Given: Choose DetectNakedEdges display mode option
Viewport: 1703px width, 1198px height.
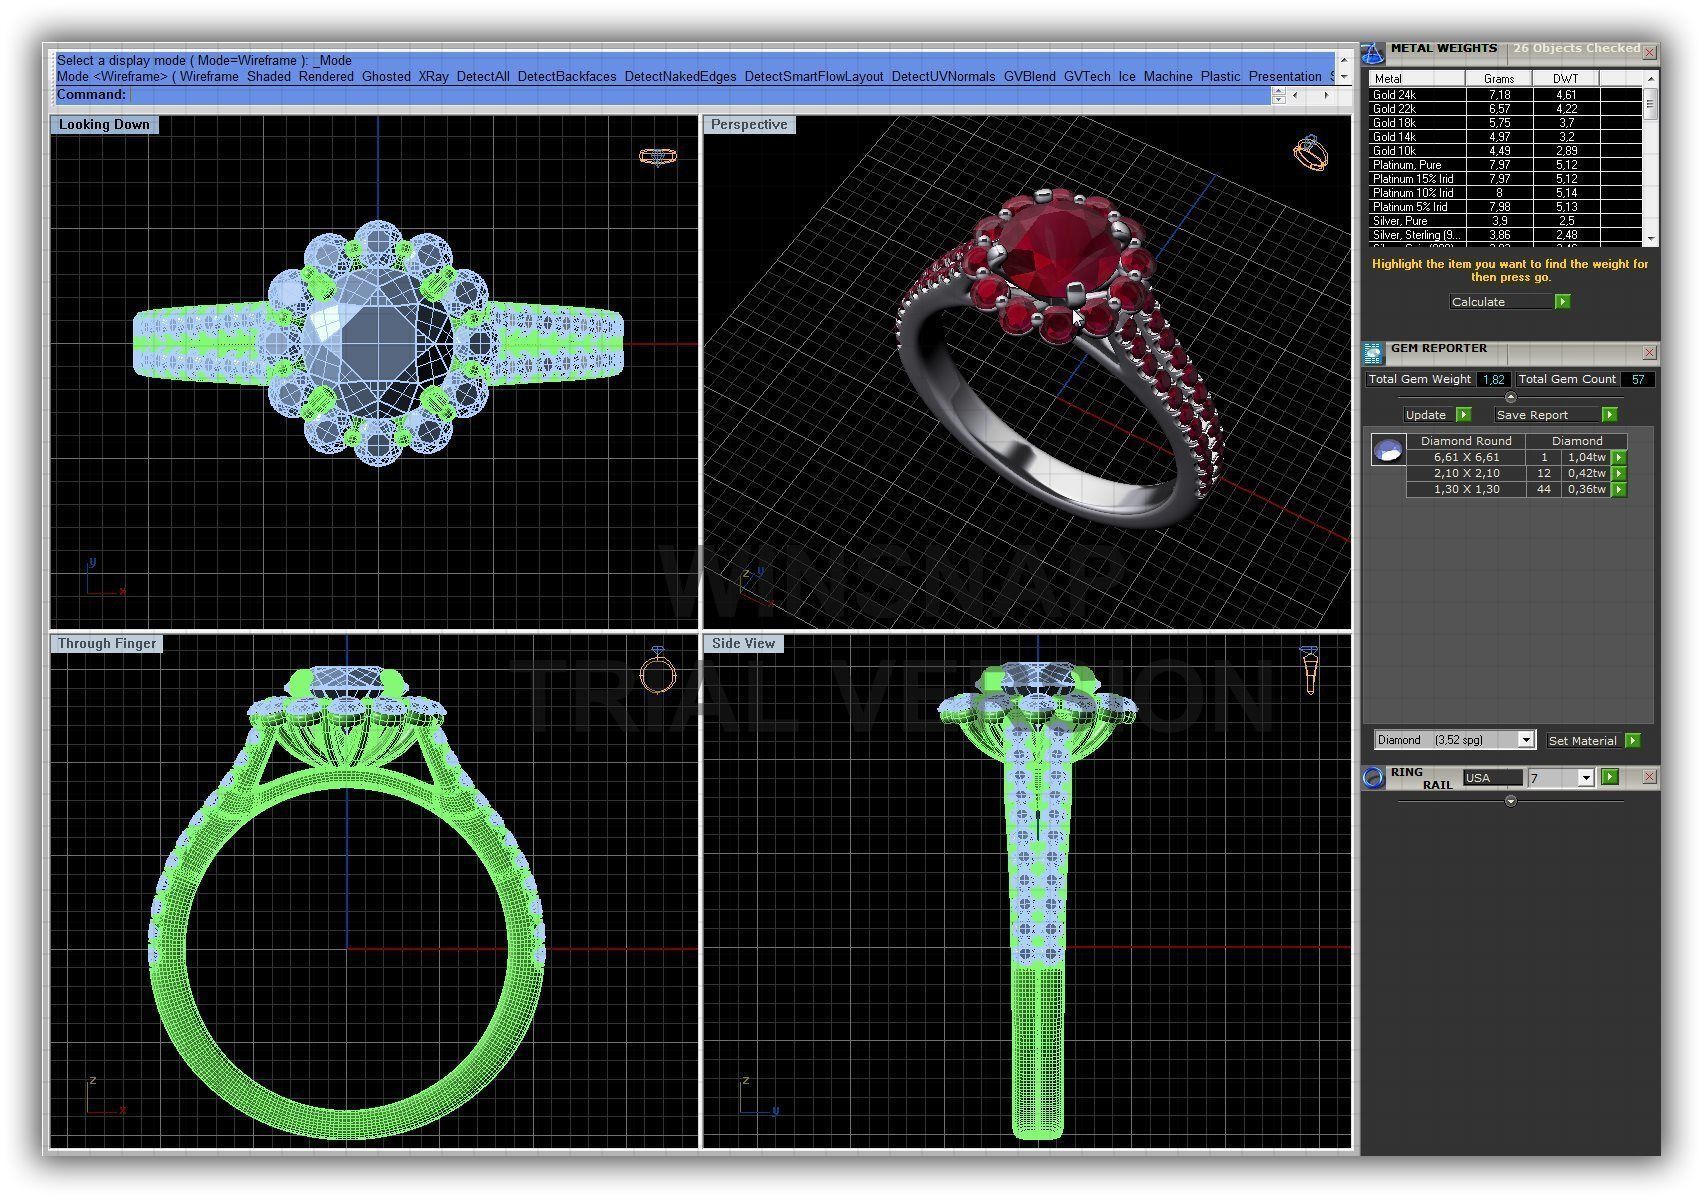Looking at the screenshot, I should (680, 76).
